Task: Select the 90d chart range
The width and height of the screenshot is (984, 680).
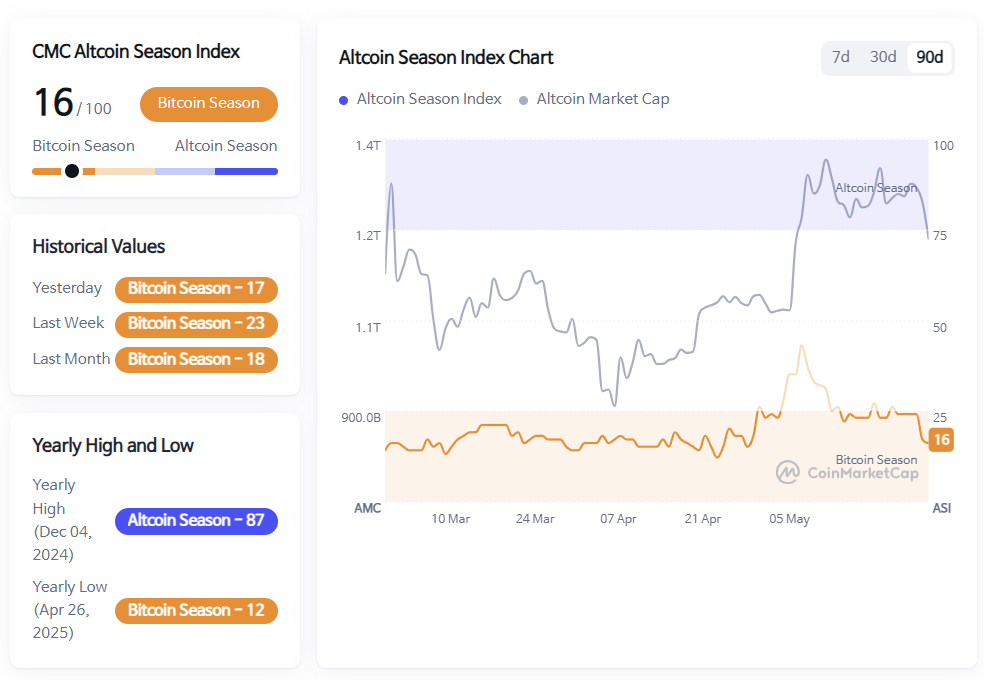Action: [x=930, y=57]
